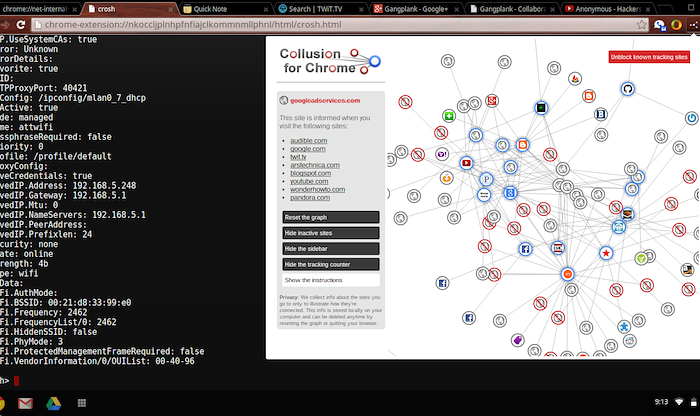Viewport: 700px width, 416px height.
Task: Click the purple tag node
Action: pos(517,340)
